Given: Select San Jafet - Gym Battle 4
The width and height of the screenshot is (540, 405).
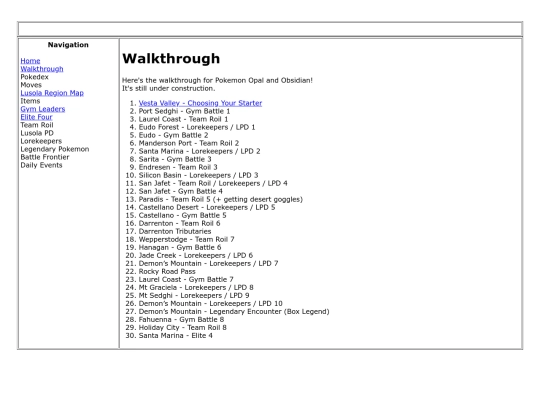Looking at the screenshot, I should [180, 191].
